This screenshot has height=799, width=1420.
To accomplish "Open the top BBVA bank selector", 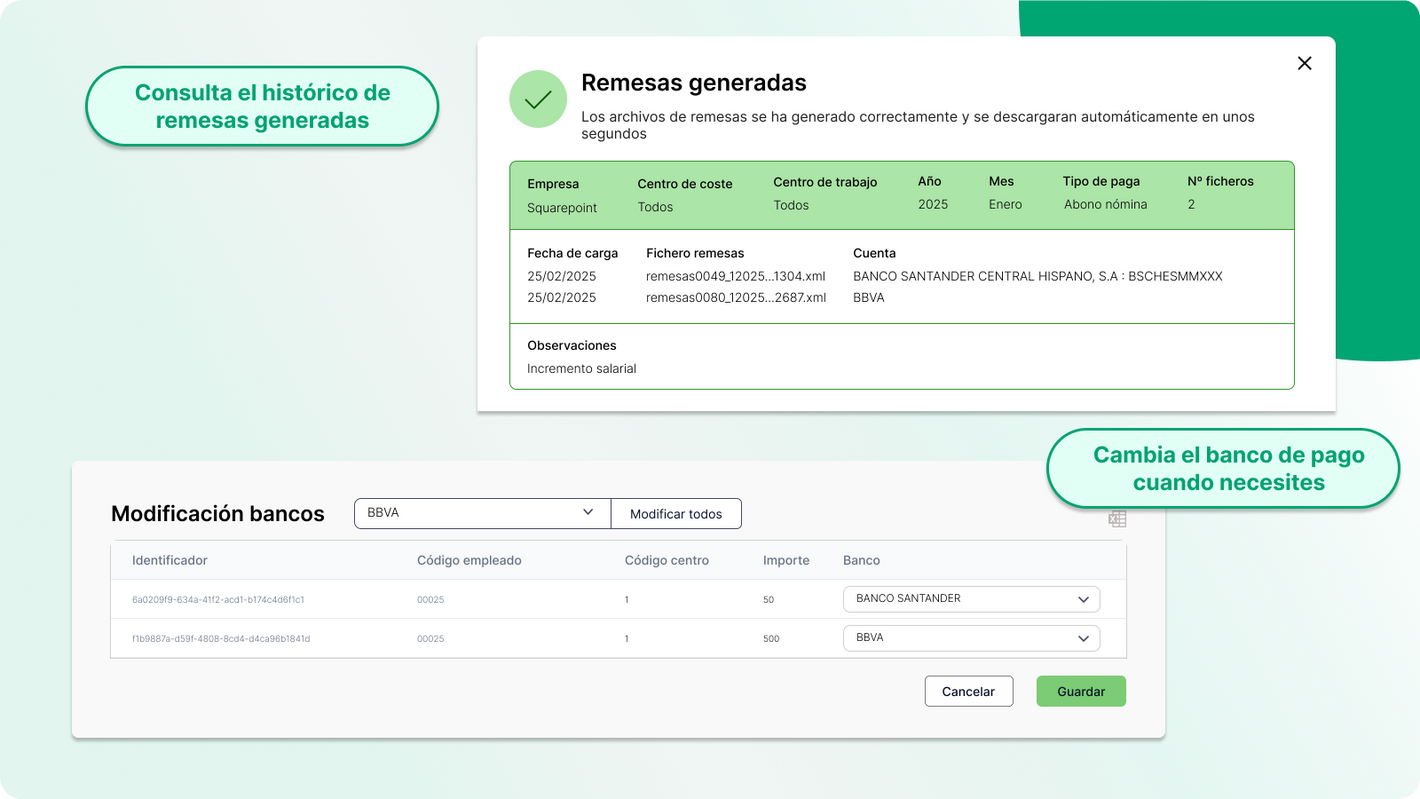I will pyautogui.click(x=482, y=513).
